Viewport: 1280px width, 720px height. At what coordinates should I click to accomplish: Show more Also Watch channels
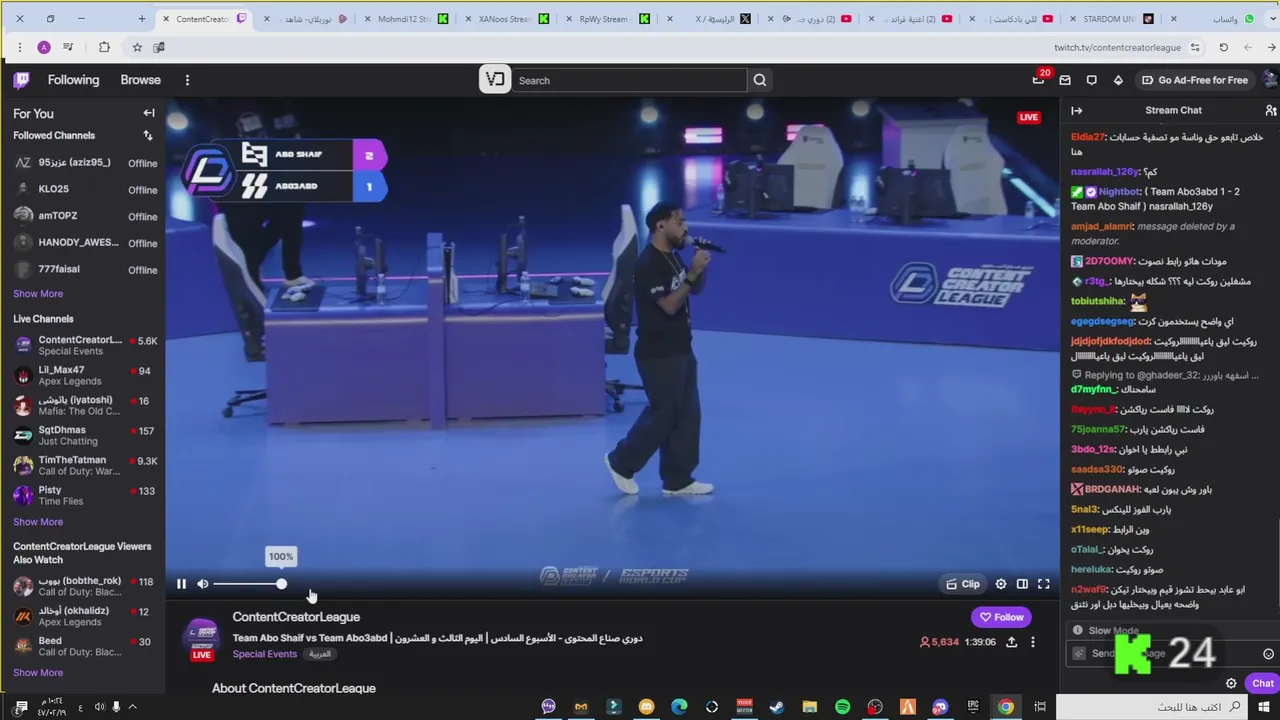pyautogui.click(x=38, y=673)
